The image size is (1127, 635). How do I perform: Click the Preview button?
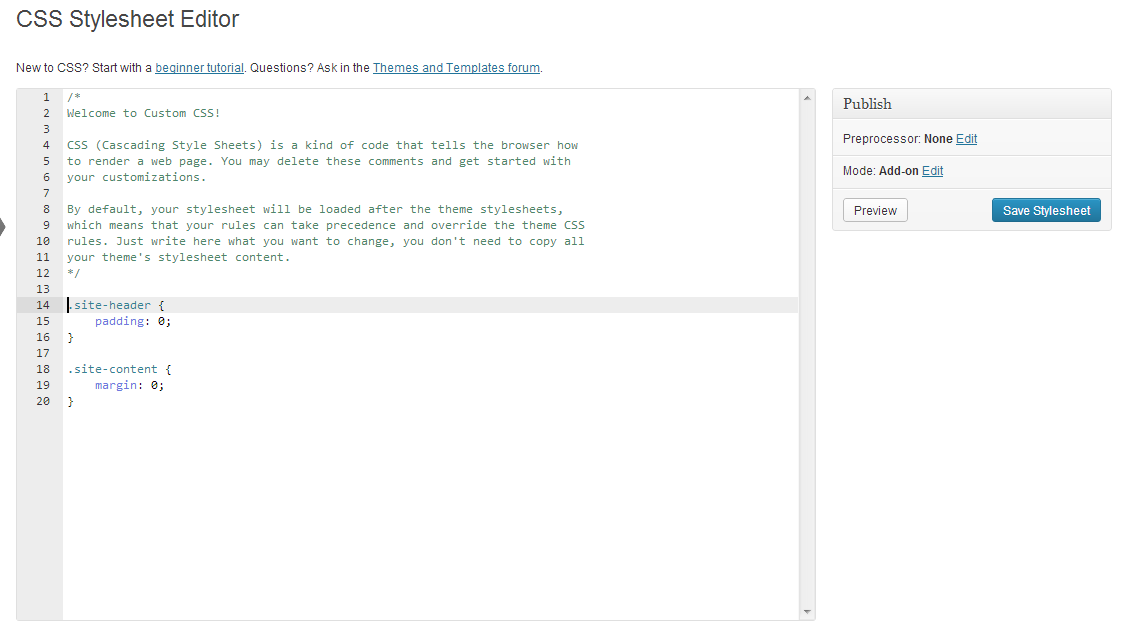tap(875, 211)
